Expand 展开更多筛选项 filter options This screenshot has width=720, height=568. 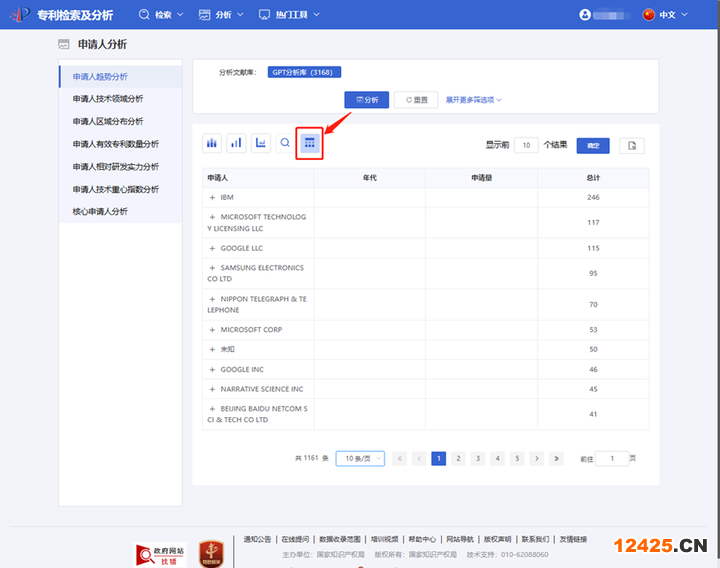[x=474, y=100]
